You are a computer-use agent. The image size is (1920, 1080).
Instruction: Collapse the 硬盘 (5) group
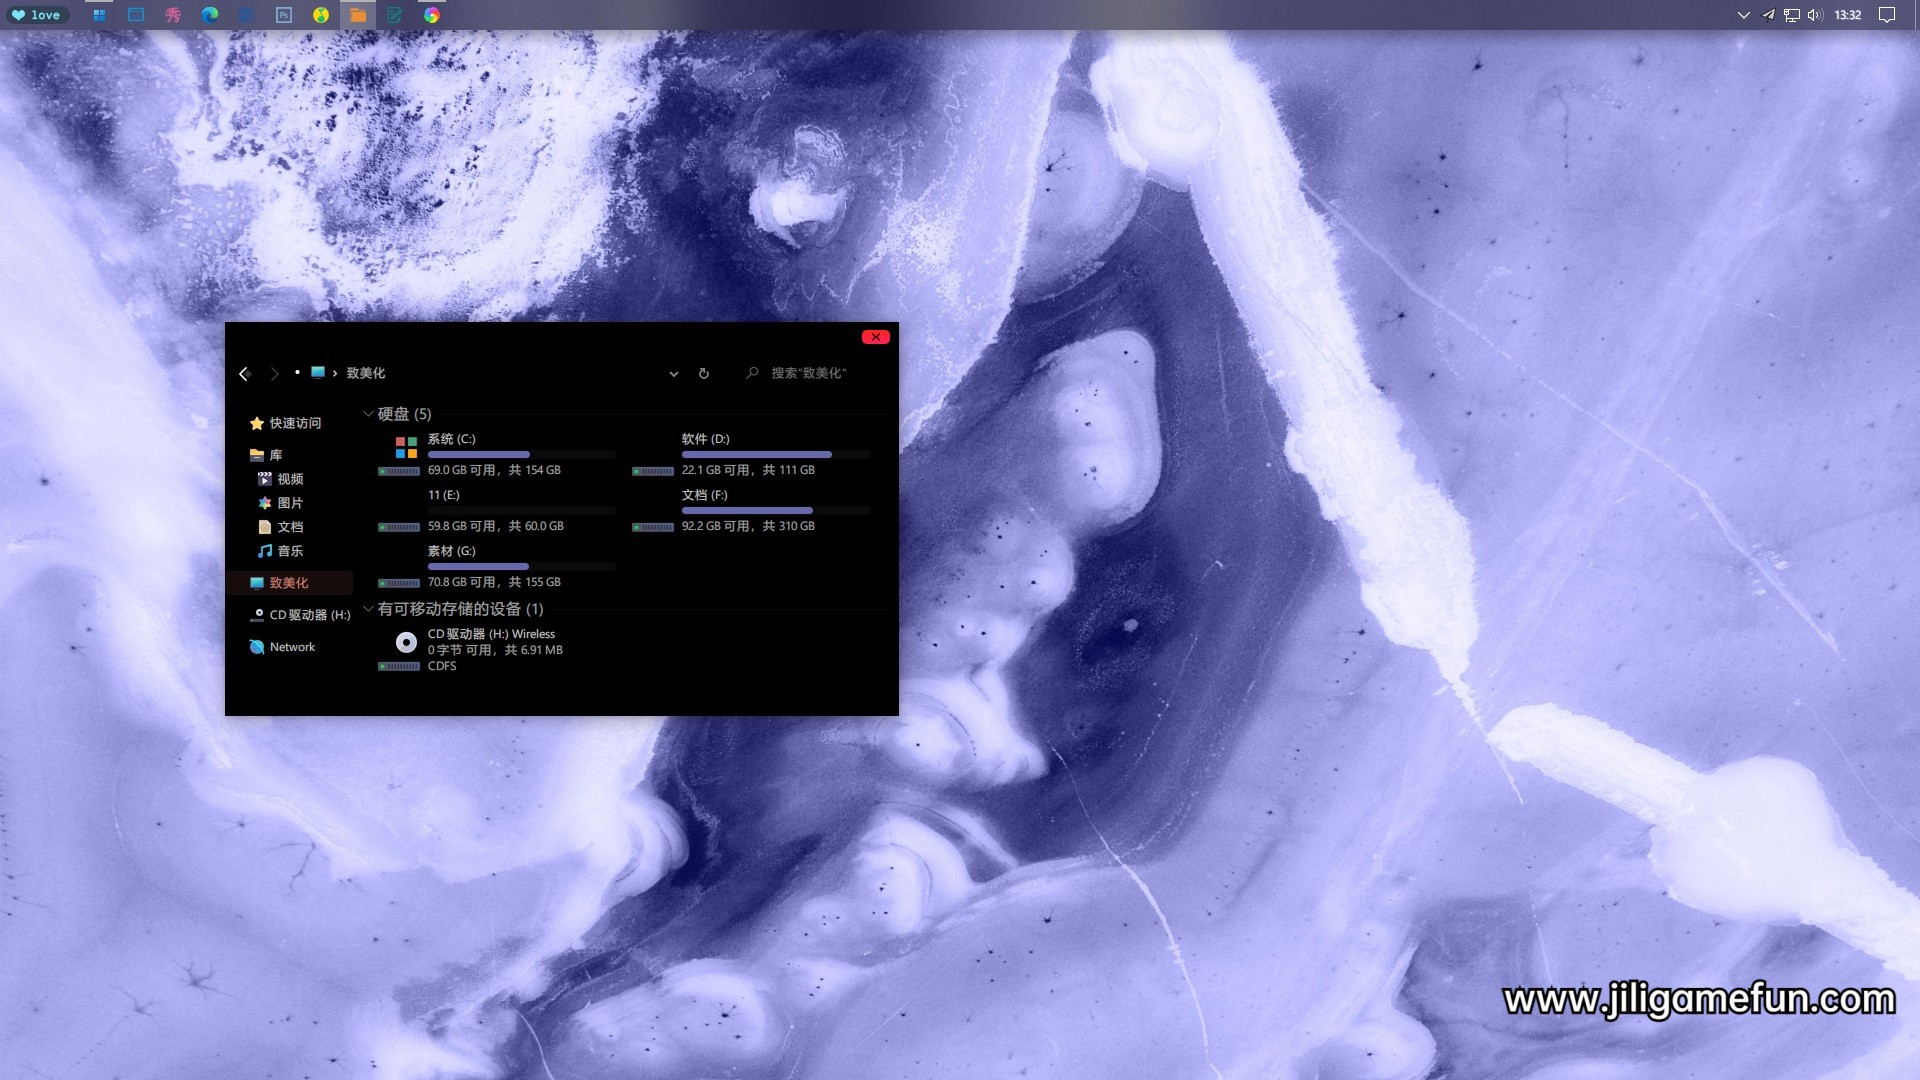click(x=368, y=413)
